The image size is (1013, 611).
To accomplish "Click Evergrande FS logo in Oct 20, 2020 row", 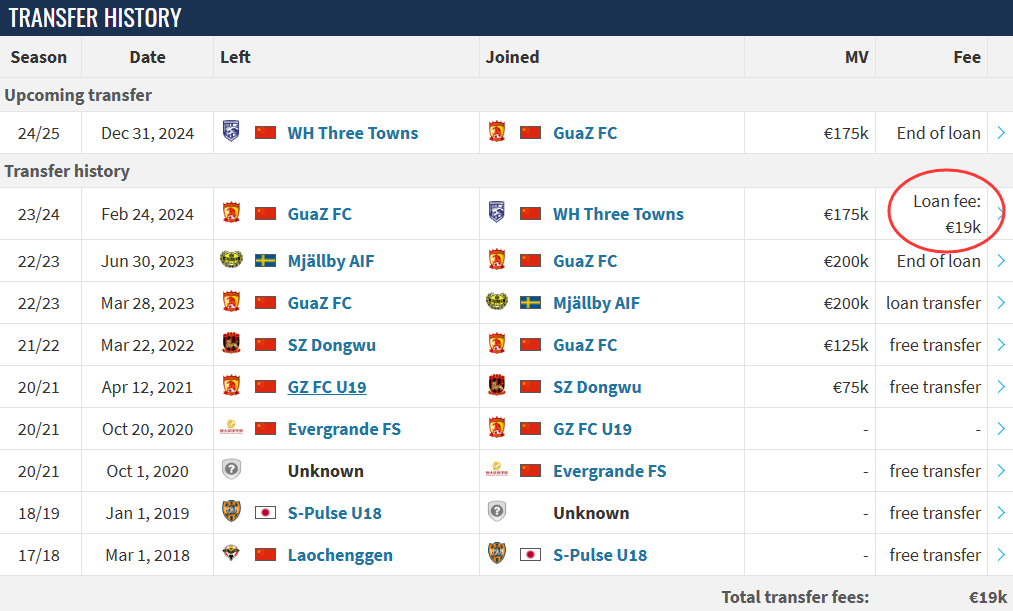I will (231, 428).
